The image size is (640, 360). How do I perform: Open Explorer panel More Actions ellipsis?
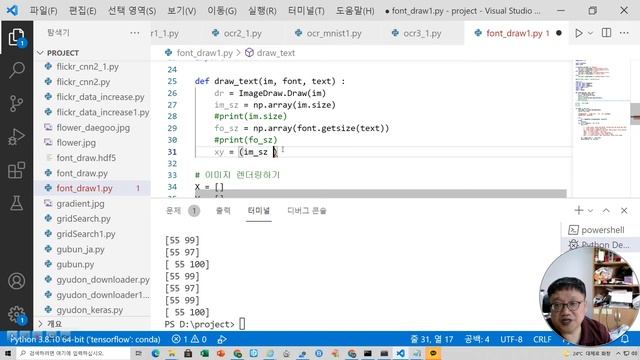(x=135, y=33)
